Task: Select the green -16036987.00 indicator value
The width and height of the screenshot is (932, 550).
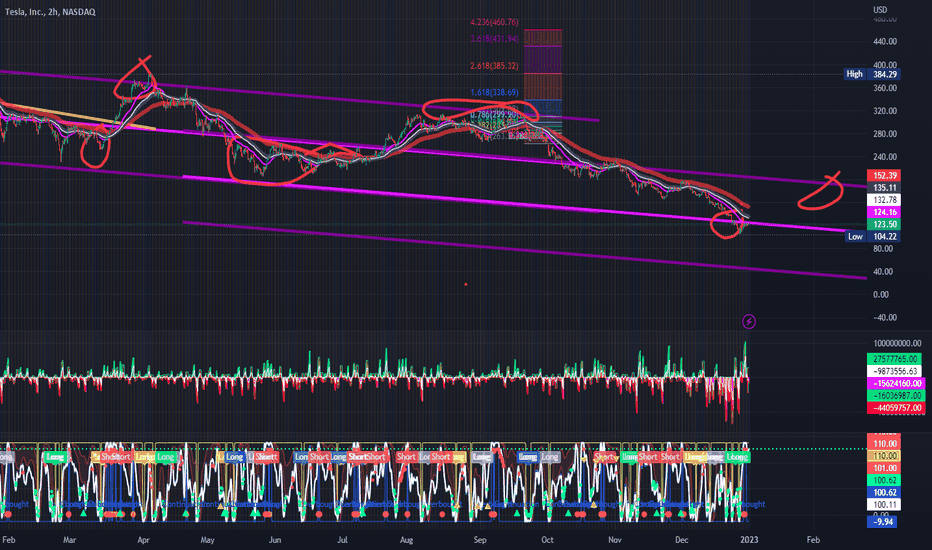Action: (x=895, y=395)
